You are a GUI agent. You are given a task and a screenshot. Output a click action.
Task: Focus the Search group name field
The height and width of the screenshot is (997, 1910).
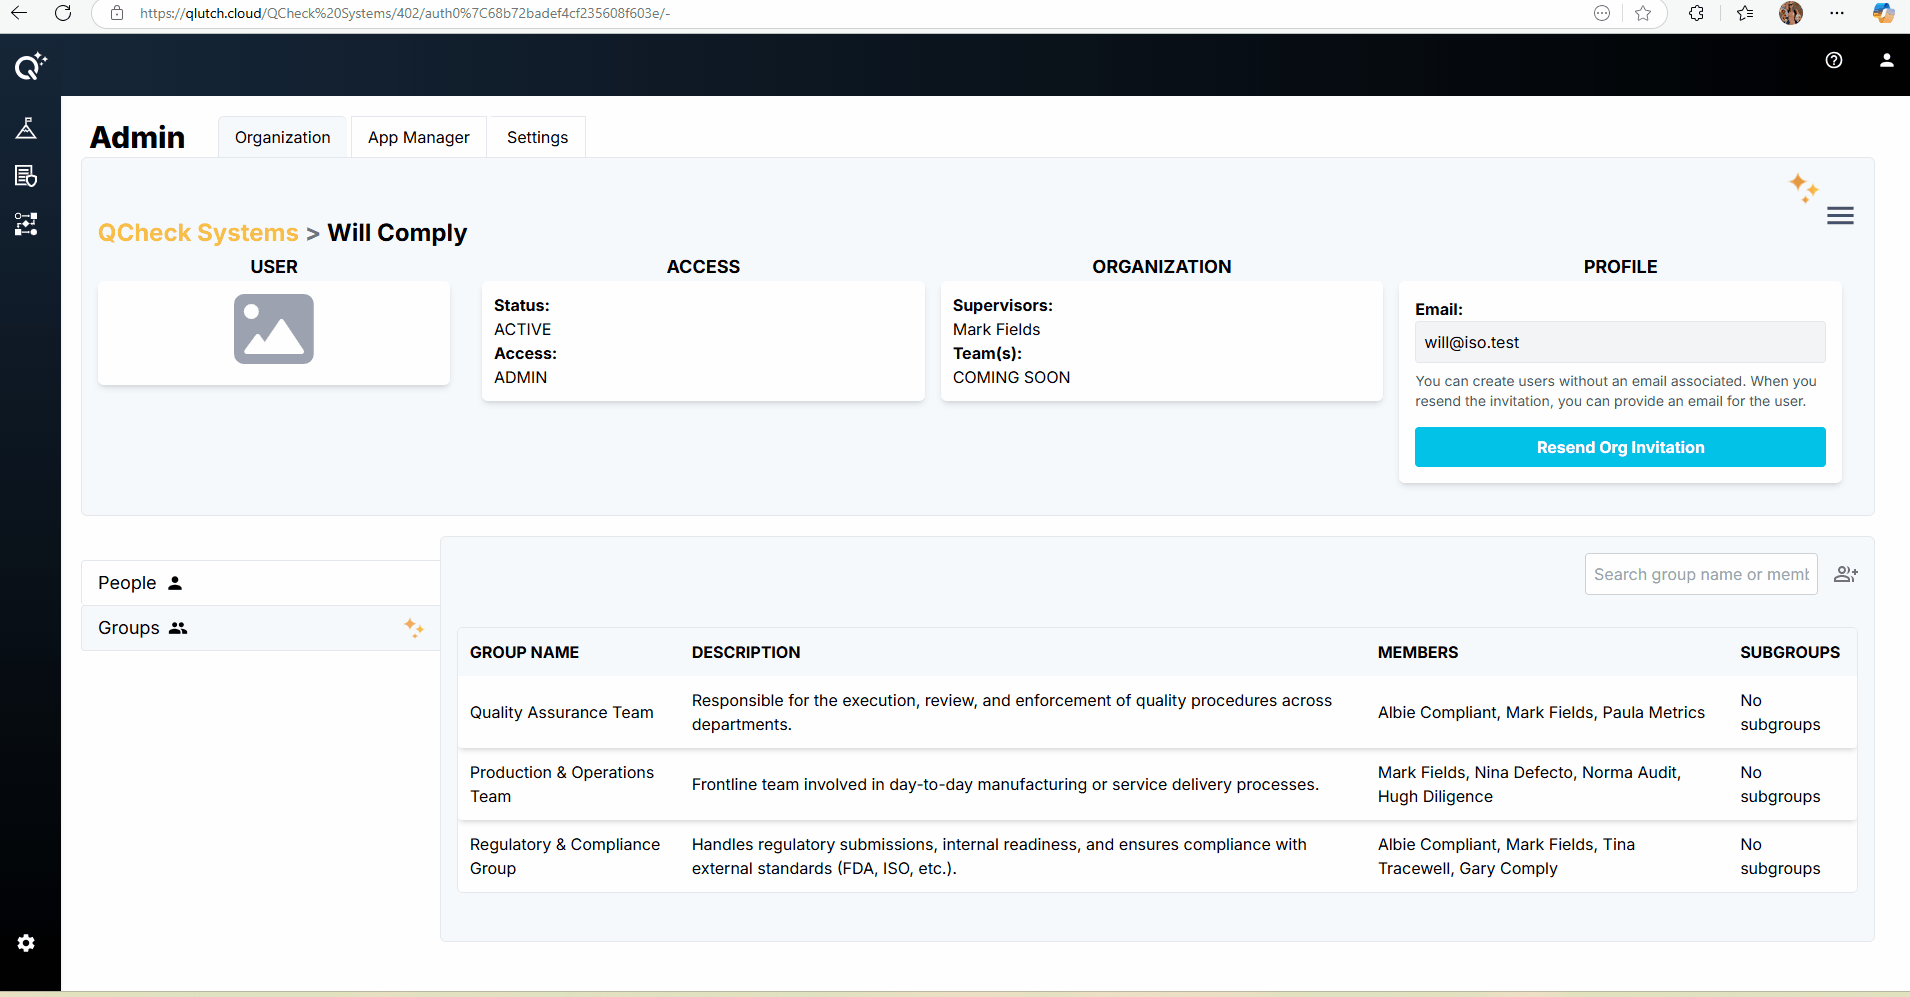(1700, 574)
